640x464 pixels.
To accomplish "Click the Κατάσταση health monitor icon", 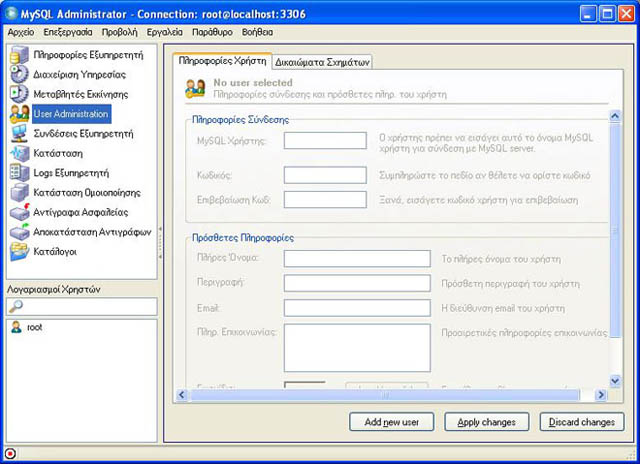I will tap(19, 153).
